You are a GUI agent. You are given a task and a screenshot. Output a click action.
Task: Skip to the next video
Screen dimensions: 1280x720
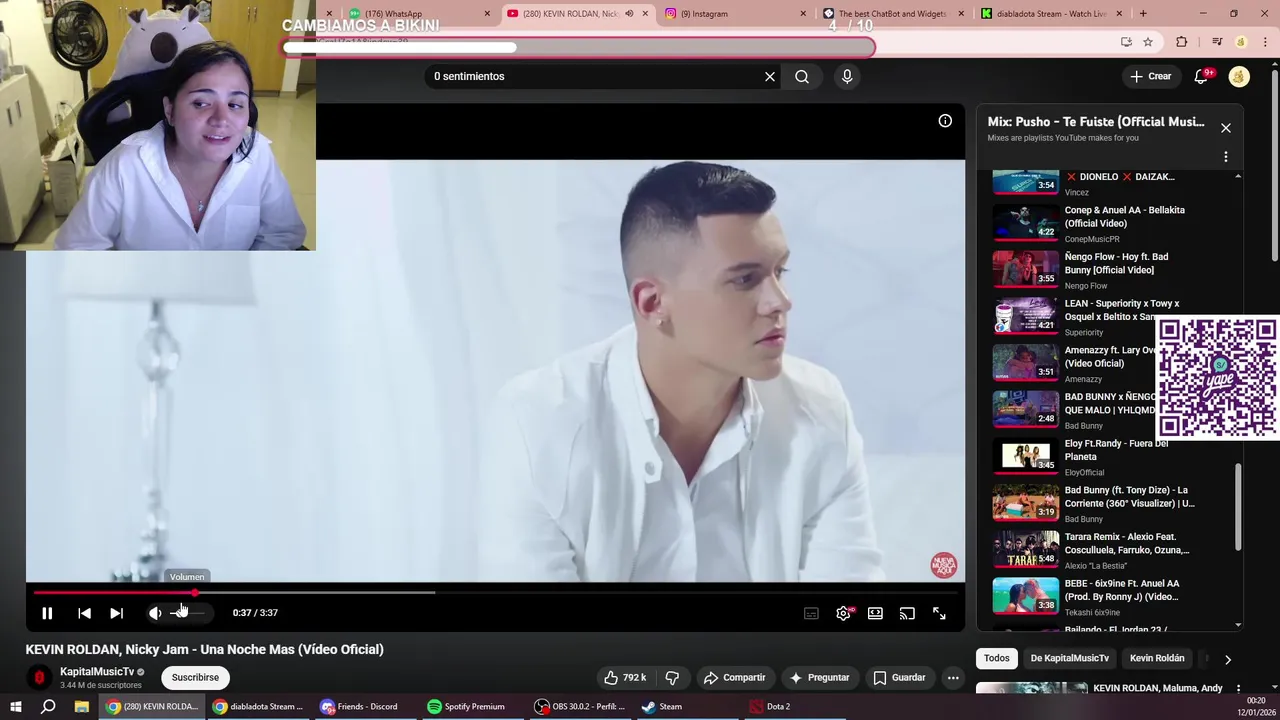tap(116, 613)
